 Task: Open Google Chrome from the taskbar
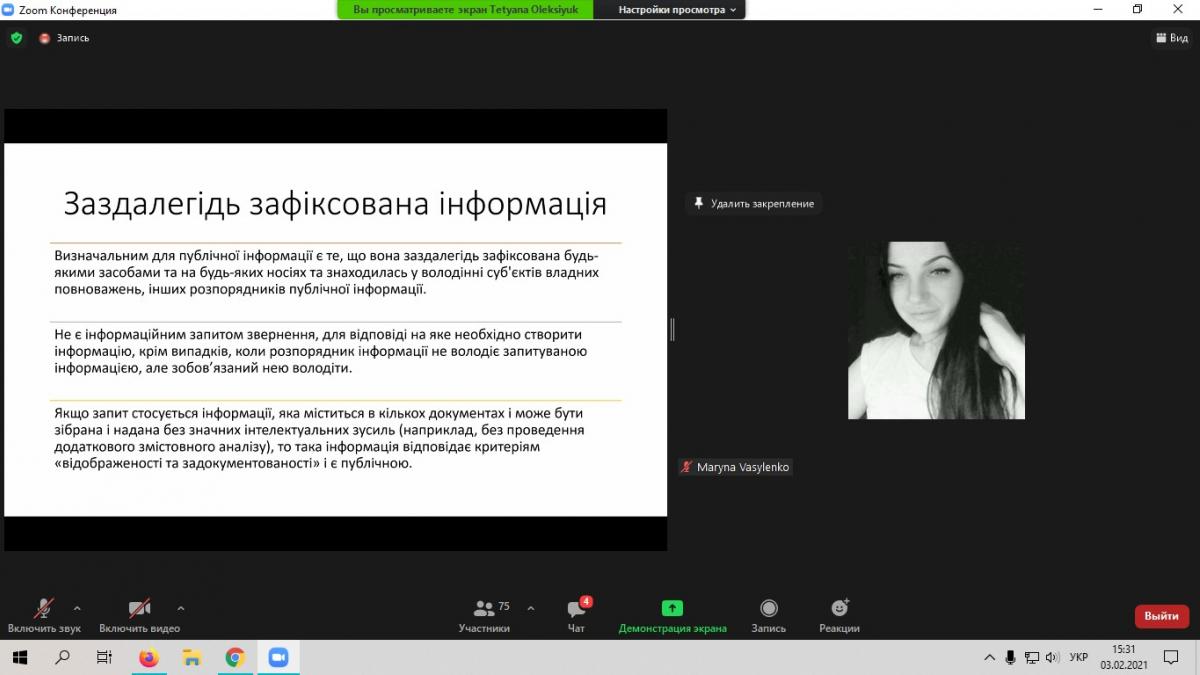pos(235,657)
